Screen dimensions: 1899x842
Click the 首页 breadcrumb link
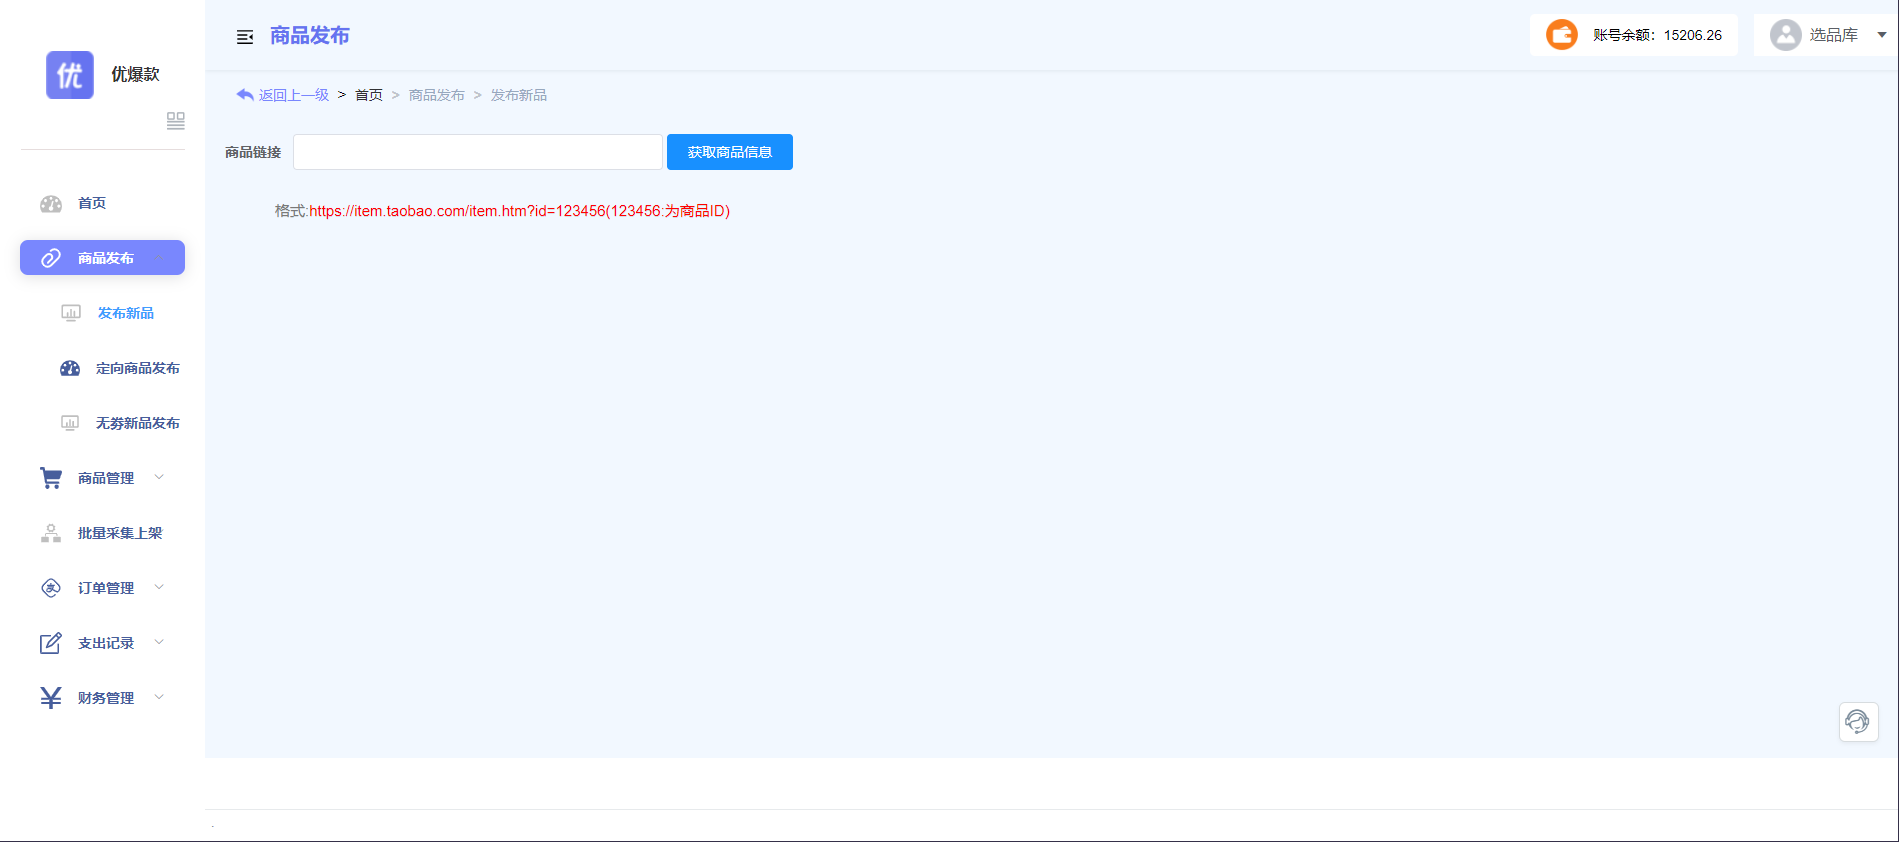tap(369, 95)
